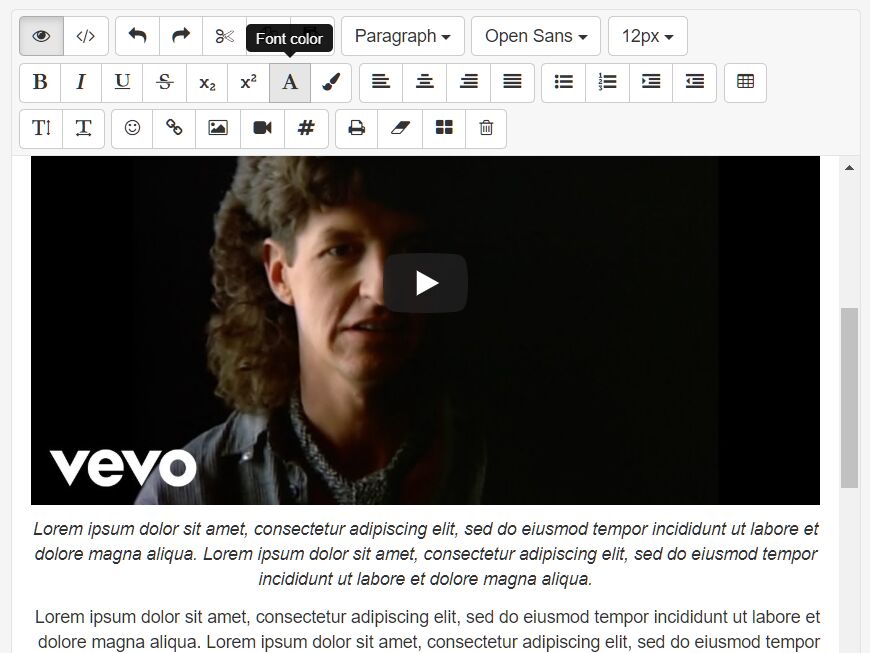Open the four-squares blocks tool
The width and height of the screenshot is (870, 653).
444,128
